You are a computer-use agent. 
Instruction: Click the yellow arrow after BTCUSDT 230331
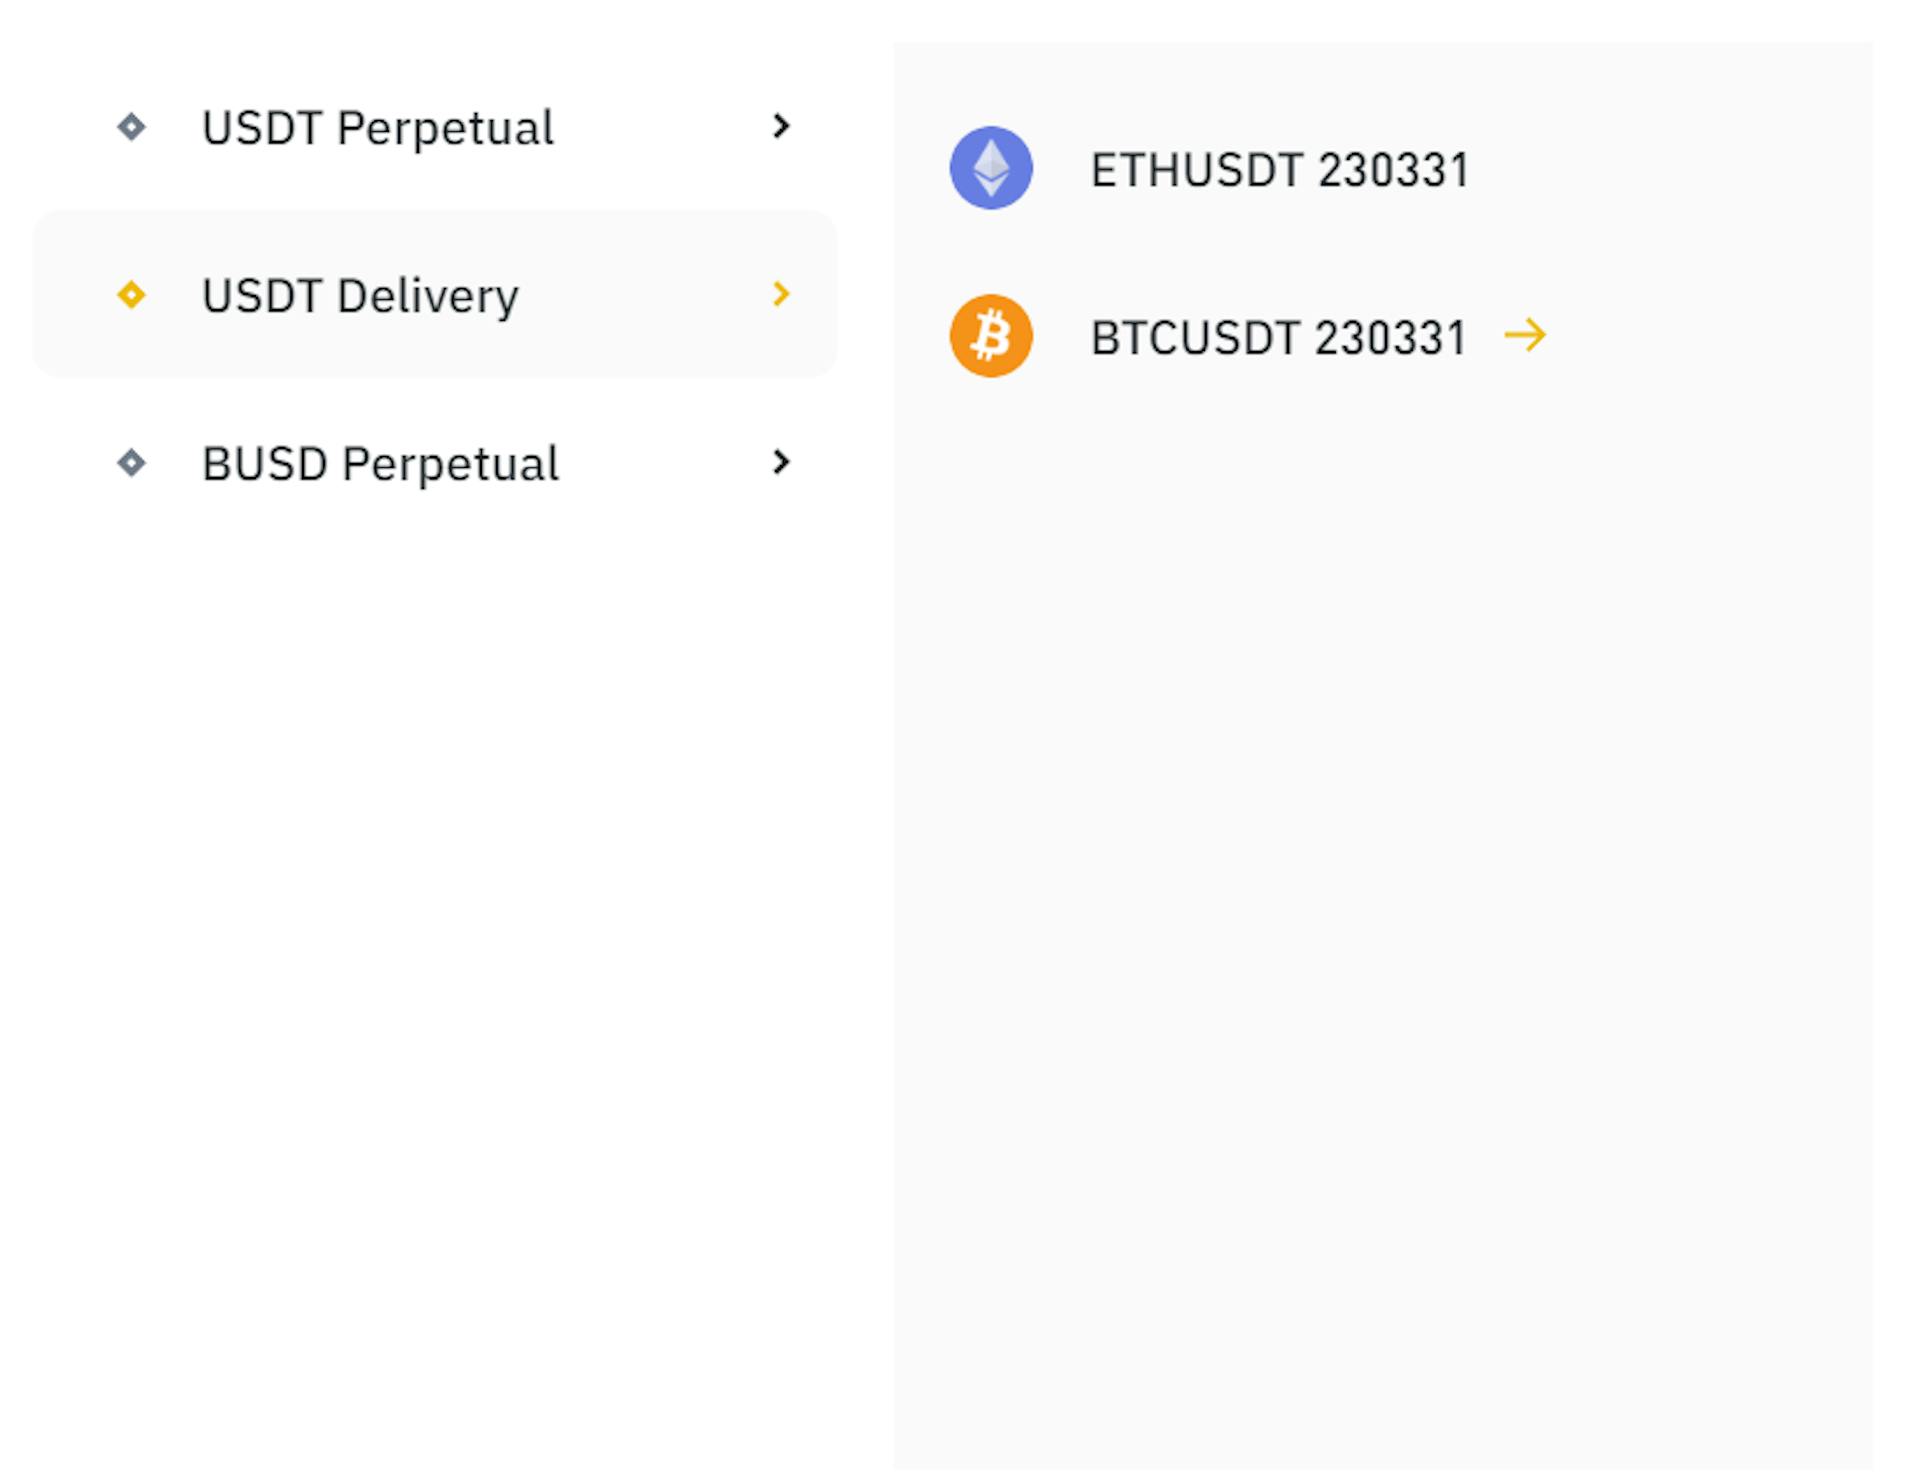[x=1525, y=335]
